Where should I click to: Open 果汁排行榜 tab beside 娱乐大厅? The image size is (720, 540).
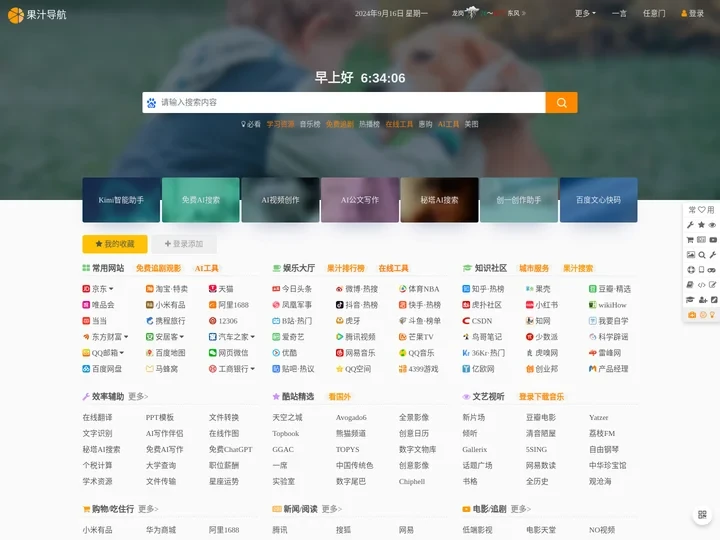346,268
